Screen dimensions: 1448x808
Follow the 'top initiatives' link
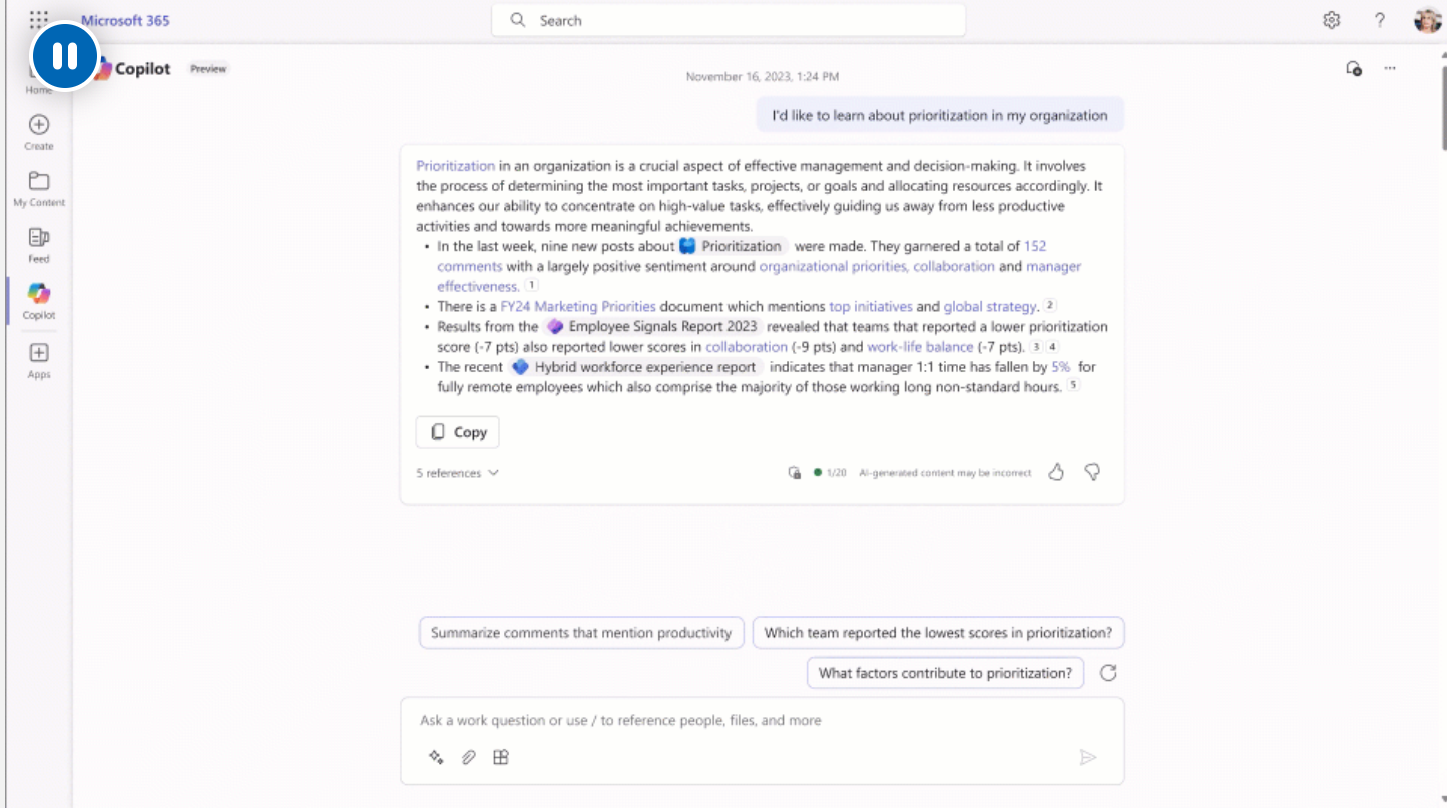tap(870, 306)
